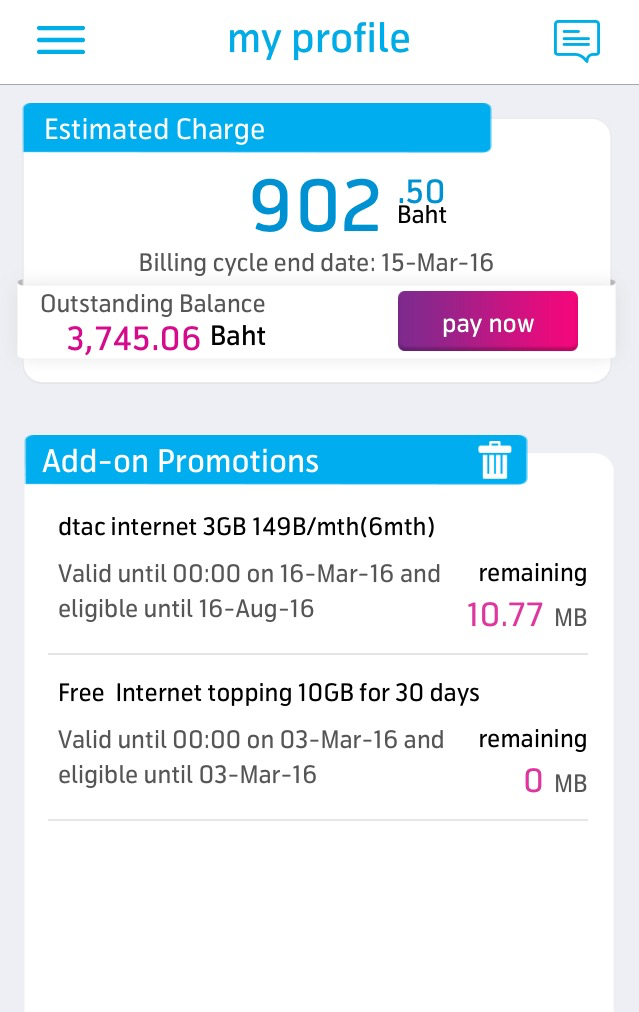Tap remaining label for Free Internet topping
Image resolution: width=639 pixels, height=1012 pixels.
(x=532, y=739)
